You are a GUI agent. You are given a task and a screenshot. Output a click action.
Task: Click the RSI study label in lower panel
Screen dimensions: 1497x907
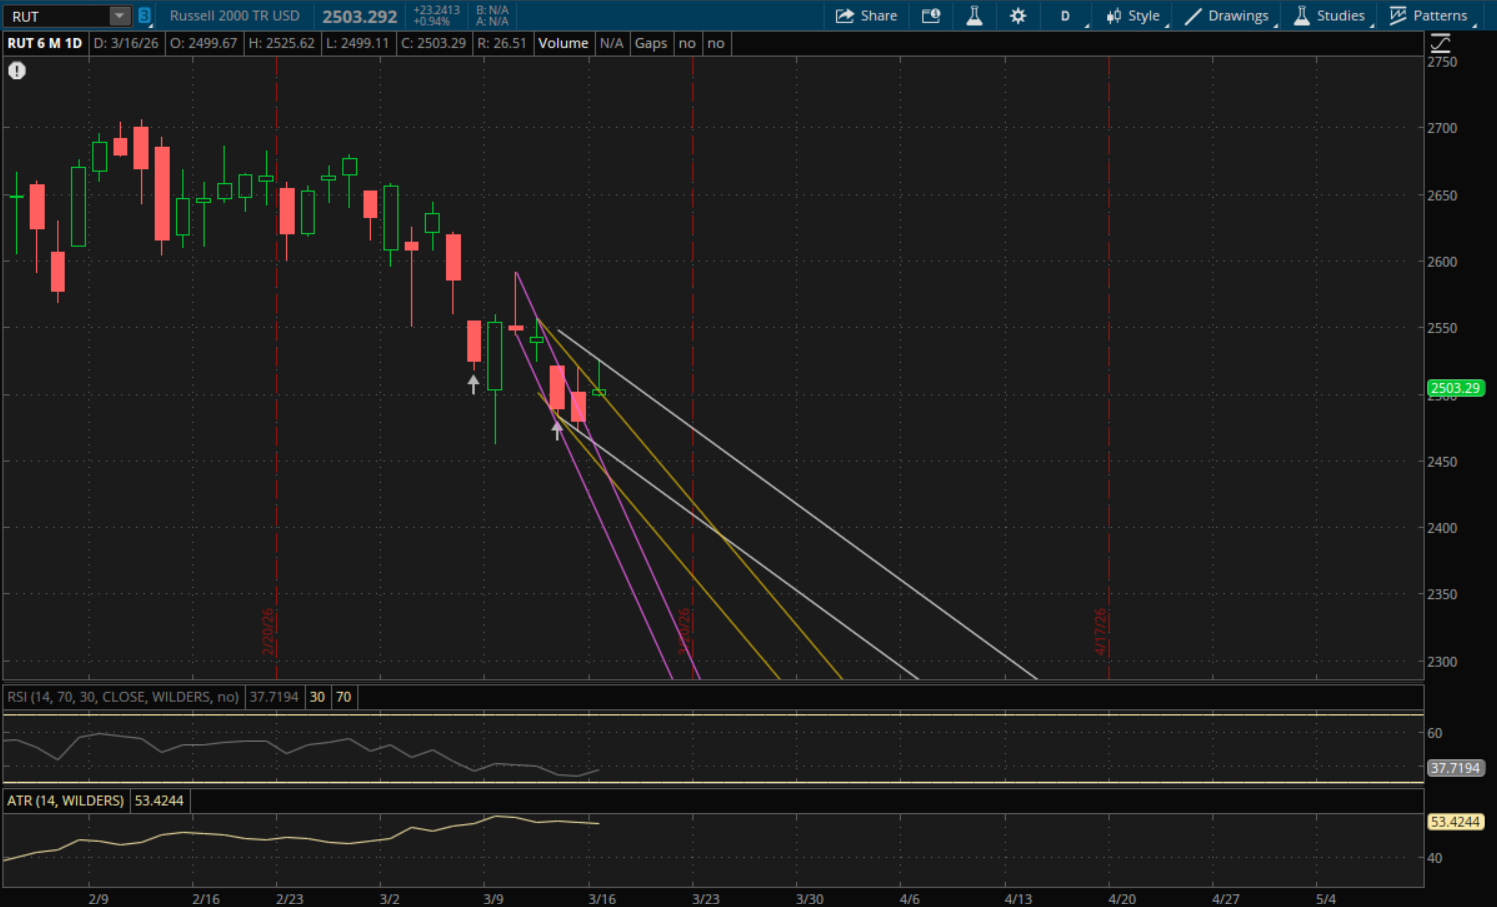[123, 697]
